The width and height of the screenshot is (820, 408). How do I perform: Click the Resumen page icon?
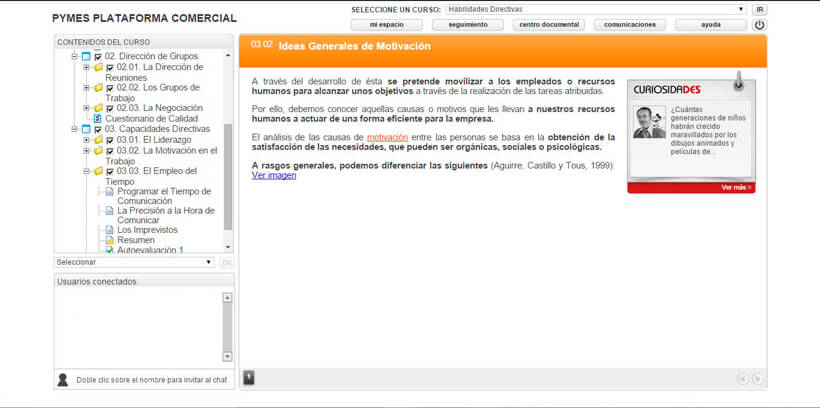pos(109,241)
